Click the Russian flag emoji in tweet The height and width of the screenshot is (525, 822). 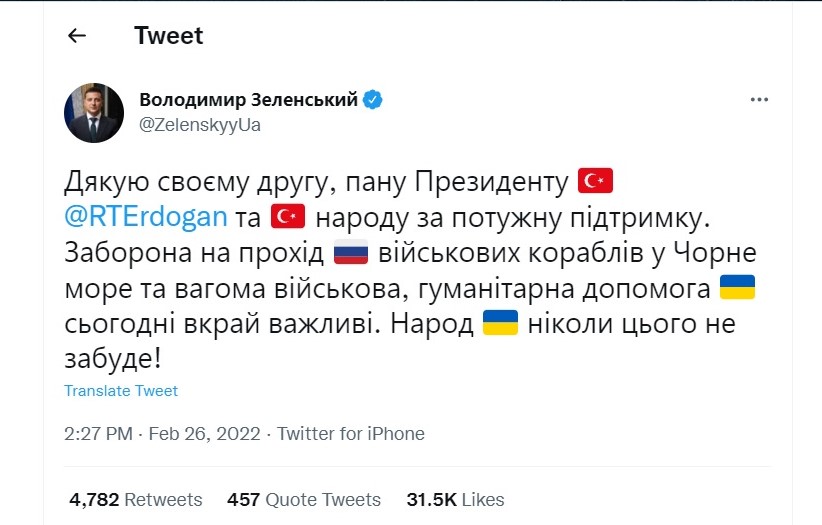(x=351, y=252)
